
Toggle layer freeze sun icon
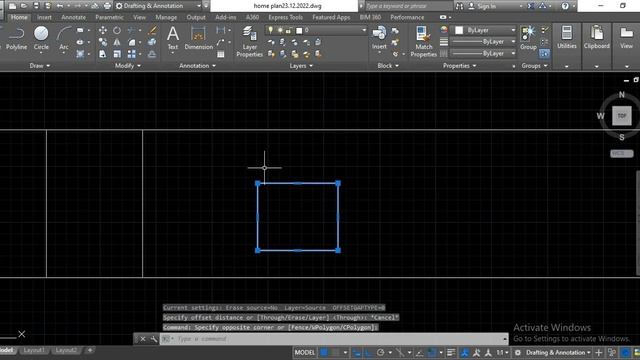click(x=280, y=30)
